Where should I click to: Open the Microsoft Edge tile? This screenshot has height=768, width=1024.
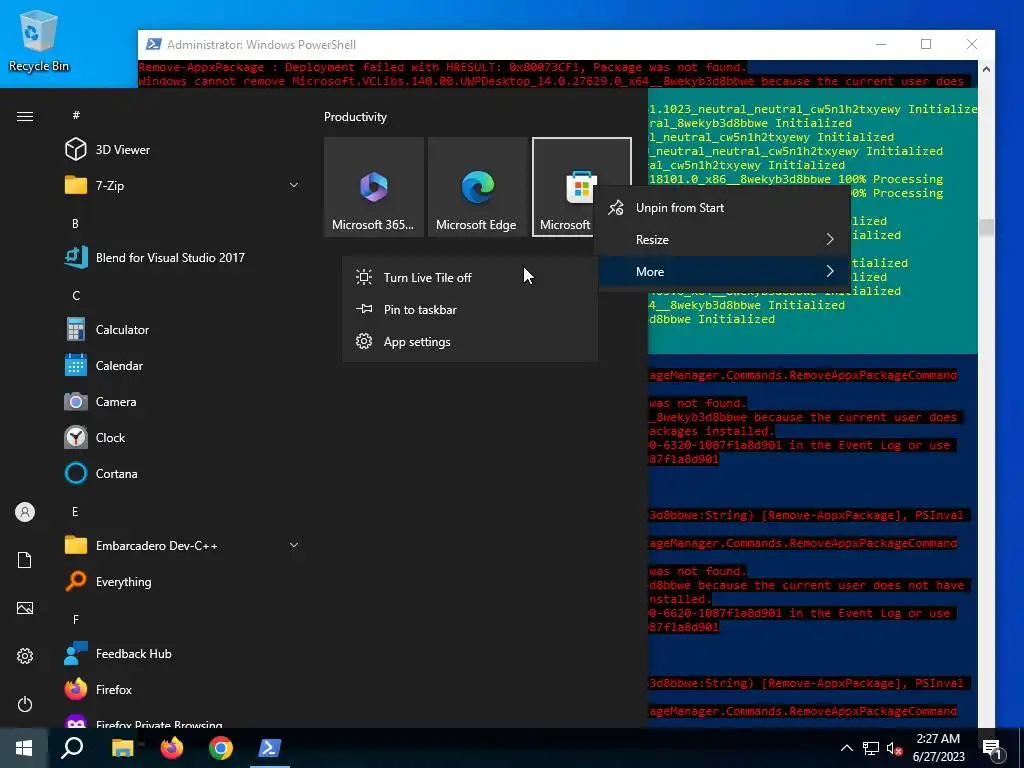click(477, 187)
